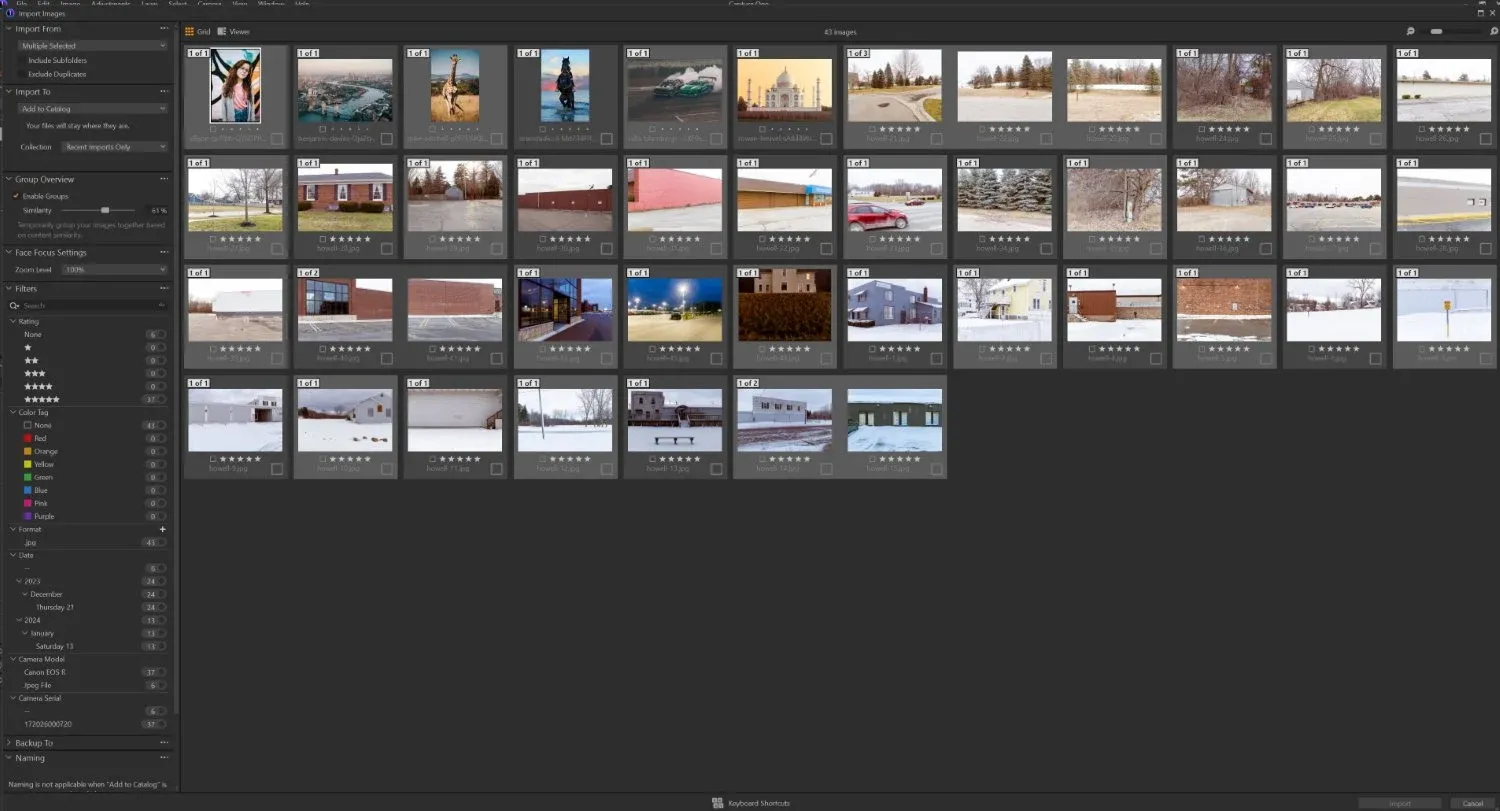Click the zoom out magnifier icon
Image resolution: width=1500 pixels, height=811 pixels.
pos(1409,31)
